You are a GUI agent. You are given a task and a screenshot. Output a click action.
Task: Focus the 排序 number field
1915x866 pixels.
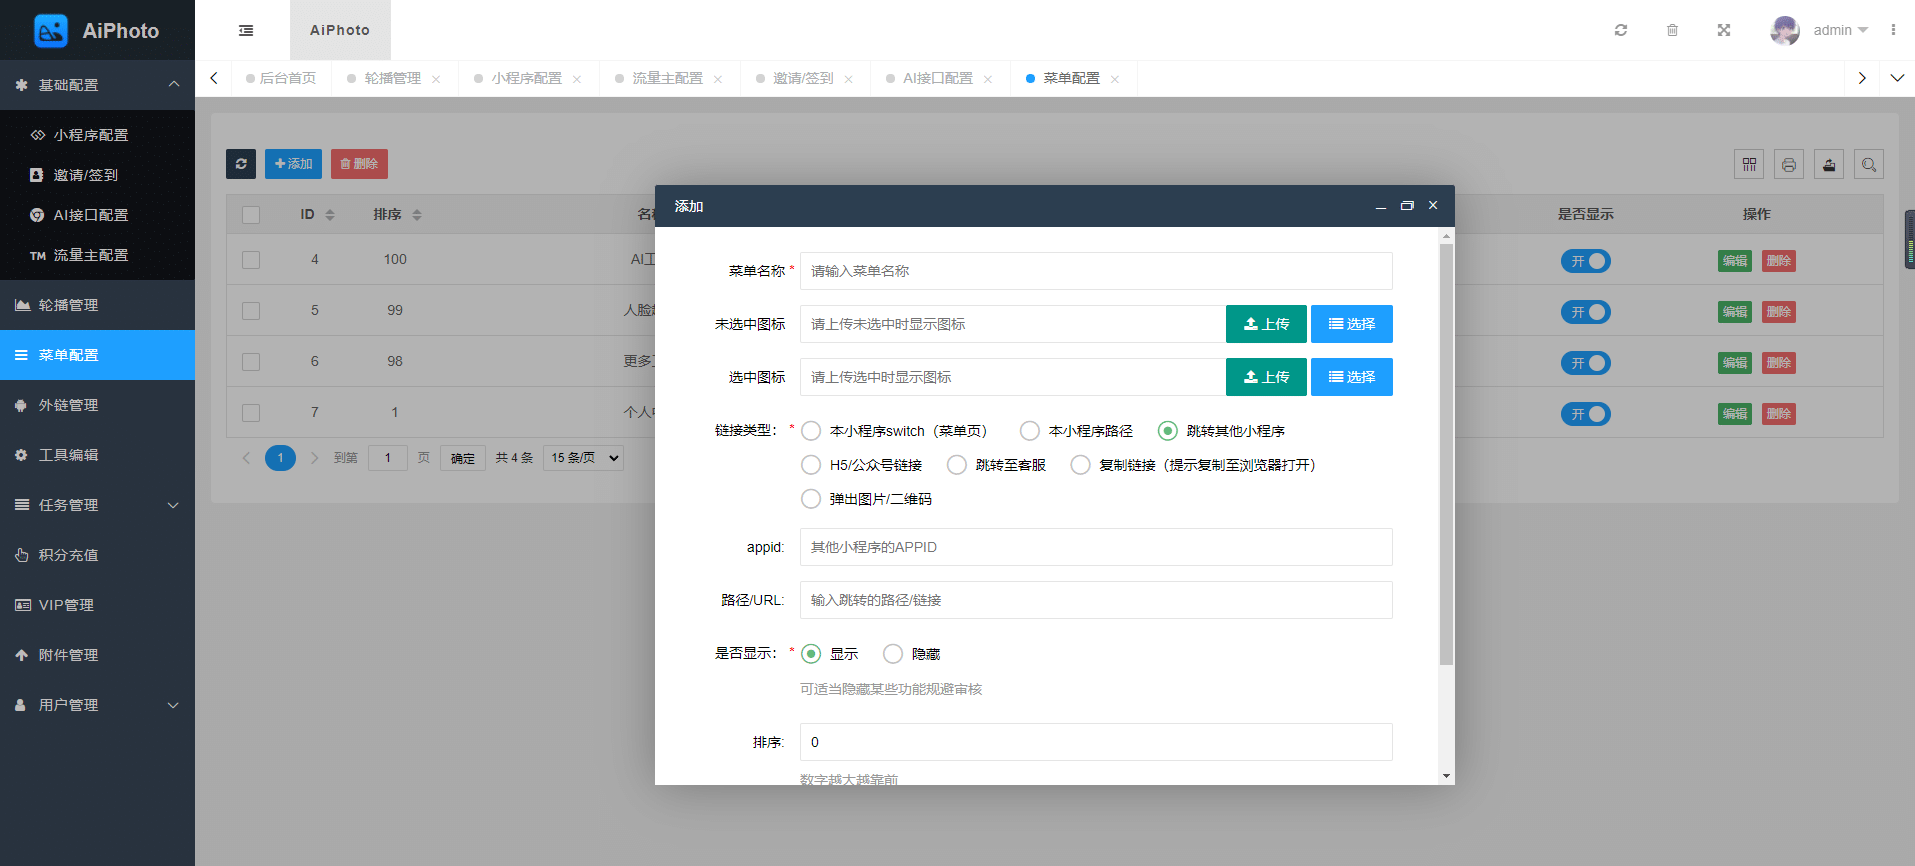click(x=1096, y=742)
